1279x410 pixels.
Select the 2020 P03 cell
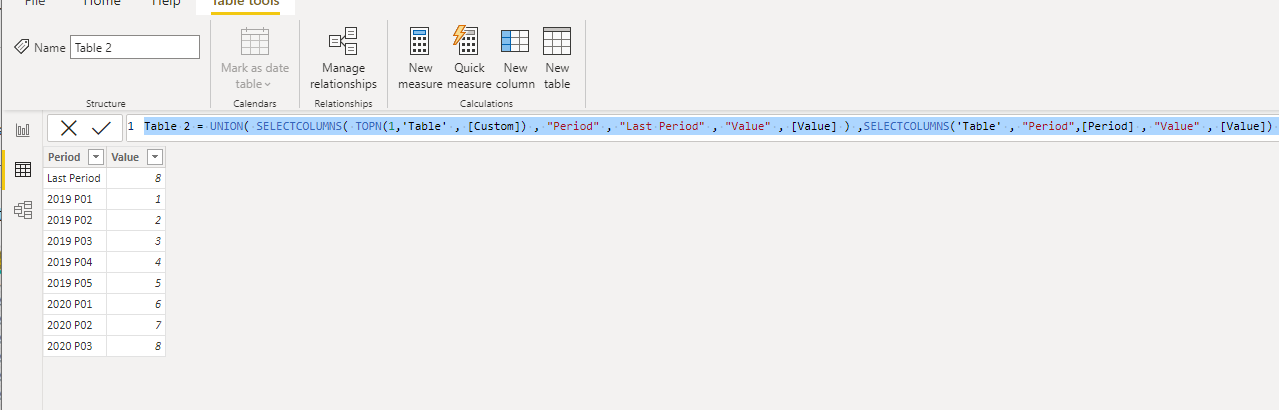[75, 346]
